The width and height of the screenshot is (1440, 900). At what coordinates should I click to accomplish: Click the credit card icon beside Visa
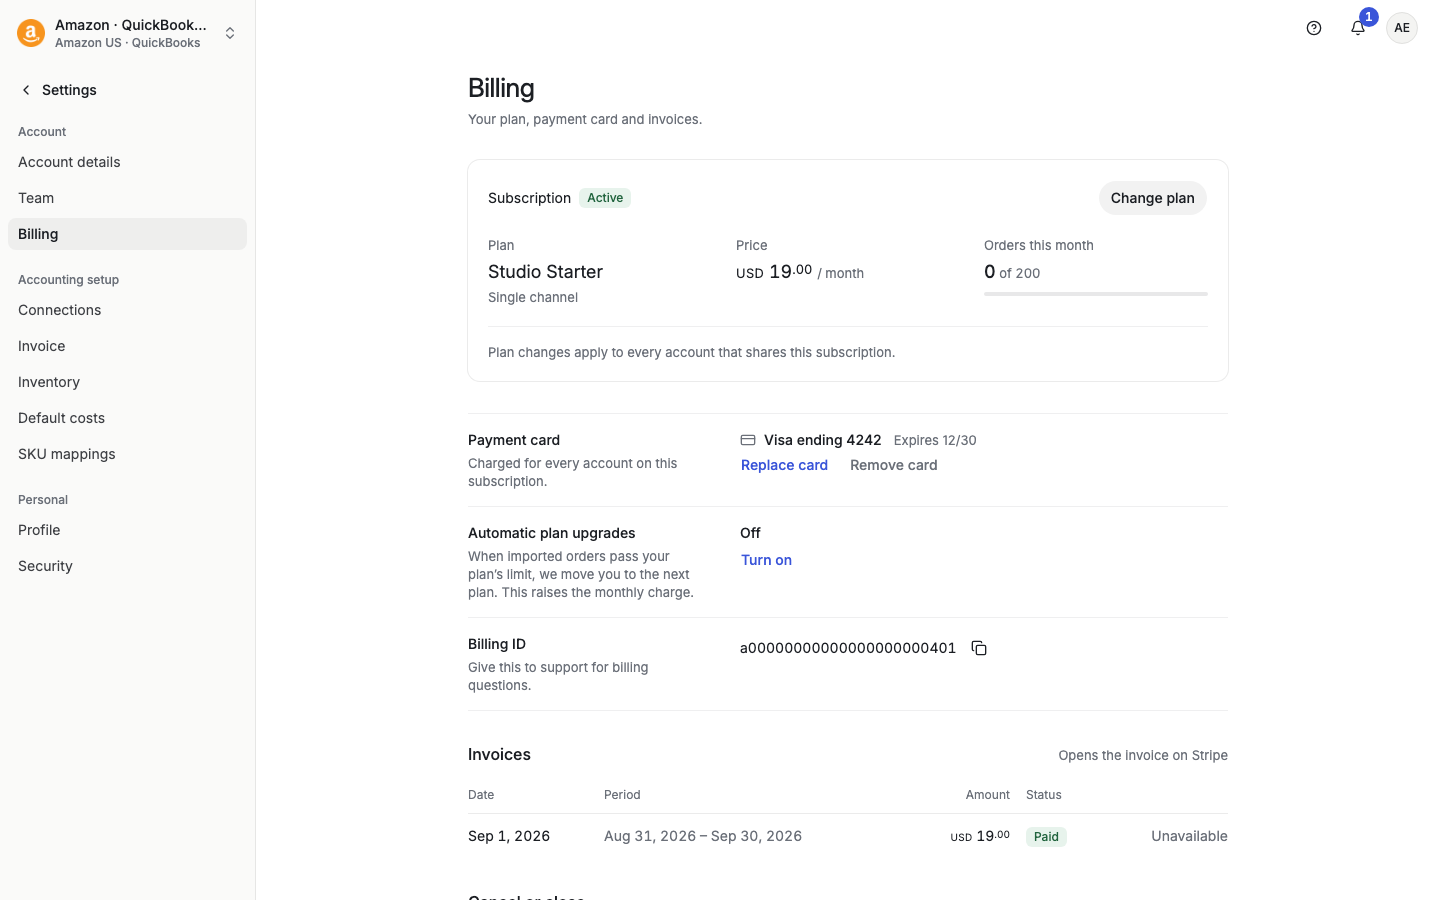pos(748,440)
